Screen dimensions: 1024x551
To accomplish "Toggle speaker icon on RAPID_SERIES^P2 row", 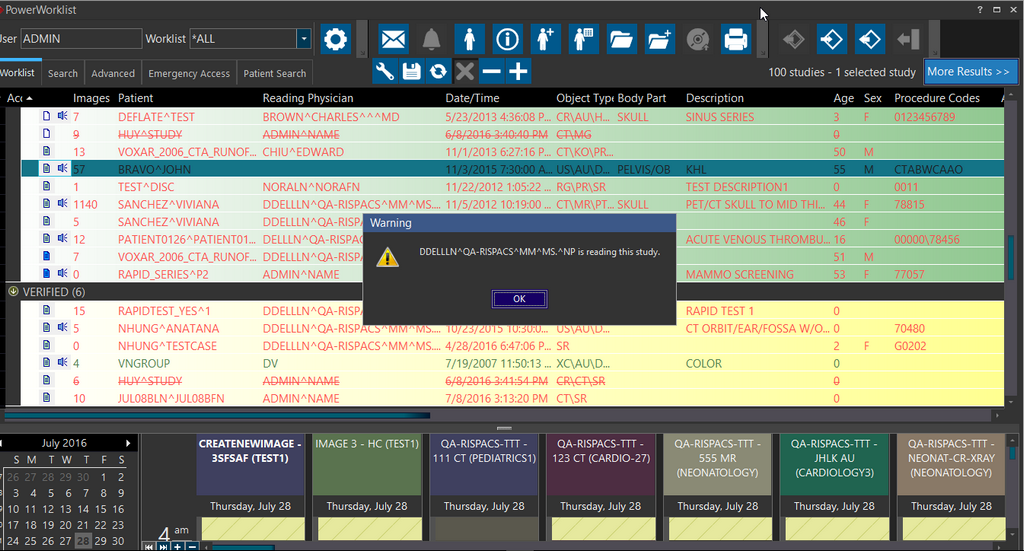I will 62,274.
